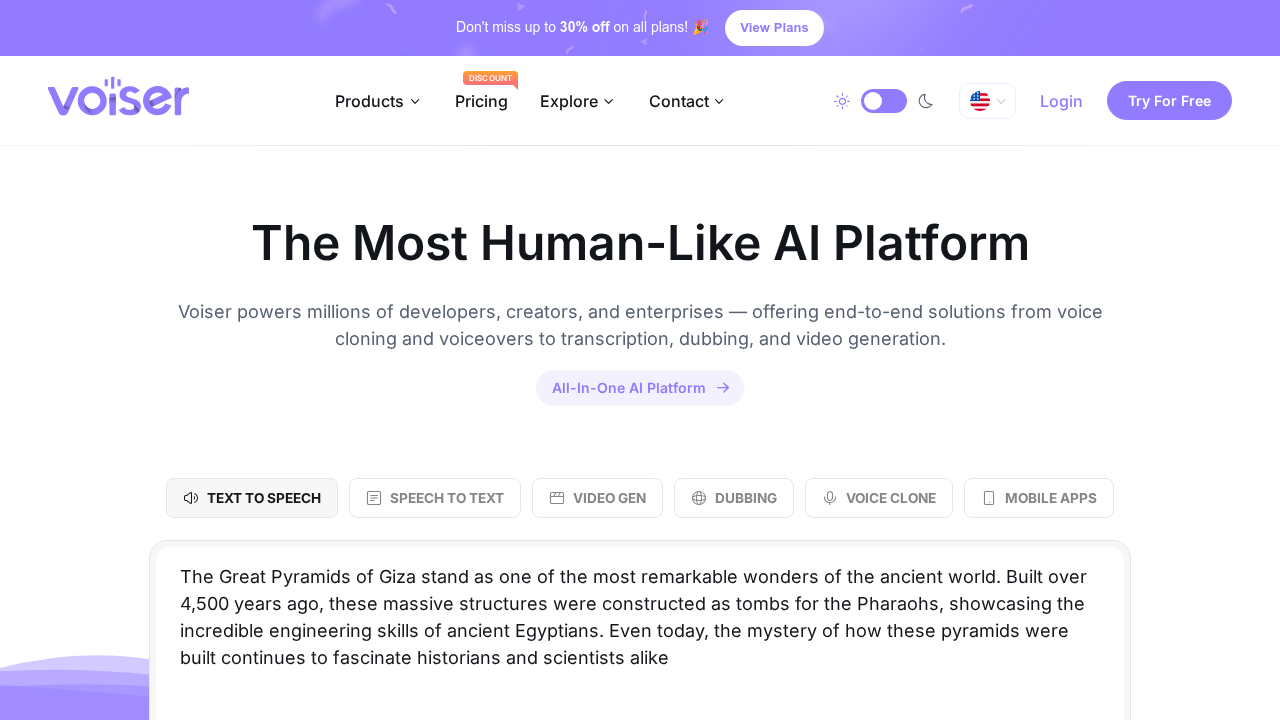Click the Mobile Apps phone icon
The image size is (1280, 720).
point(988,497)
